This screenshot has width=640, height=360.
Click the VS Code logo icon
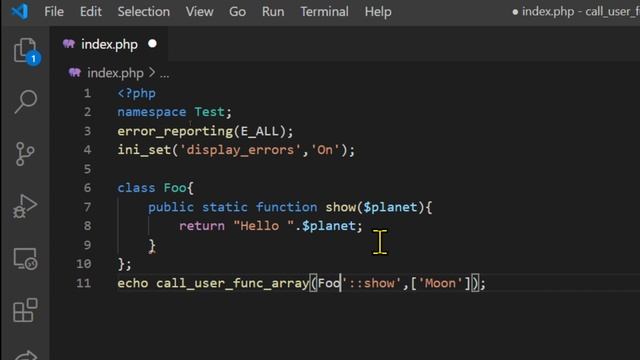point(19,11)
